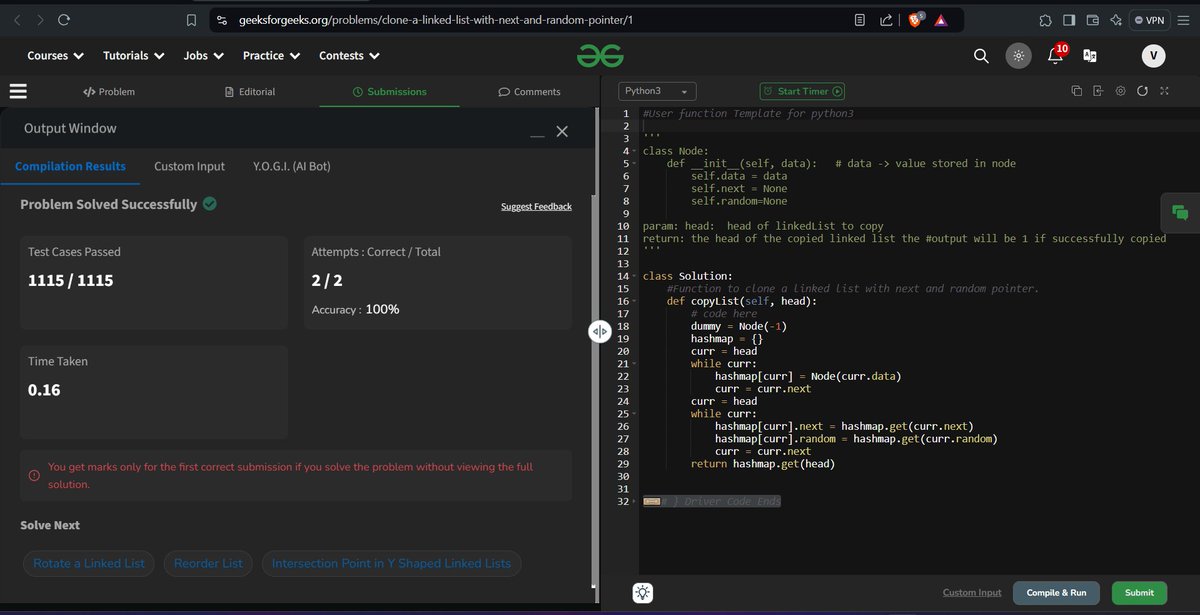
Task: Expand the Jobs dropdown menu
Action: pos(202,56)
